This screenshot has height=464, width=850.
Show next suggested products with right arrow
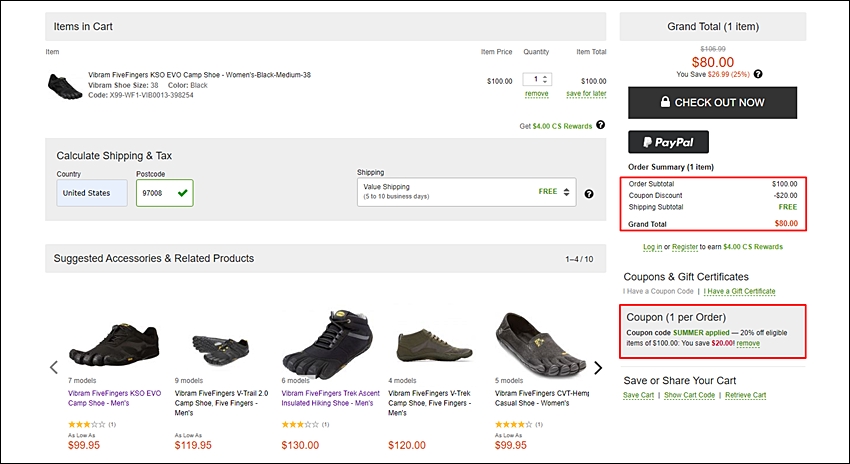pos(598,368)
